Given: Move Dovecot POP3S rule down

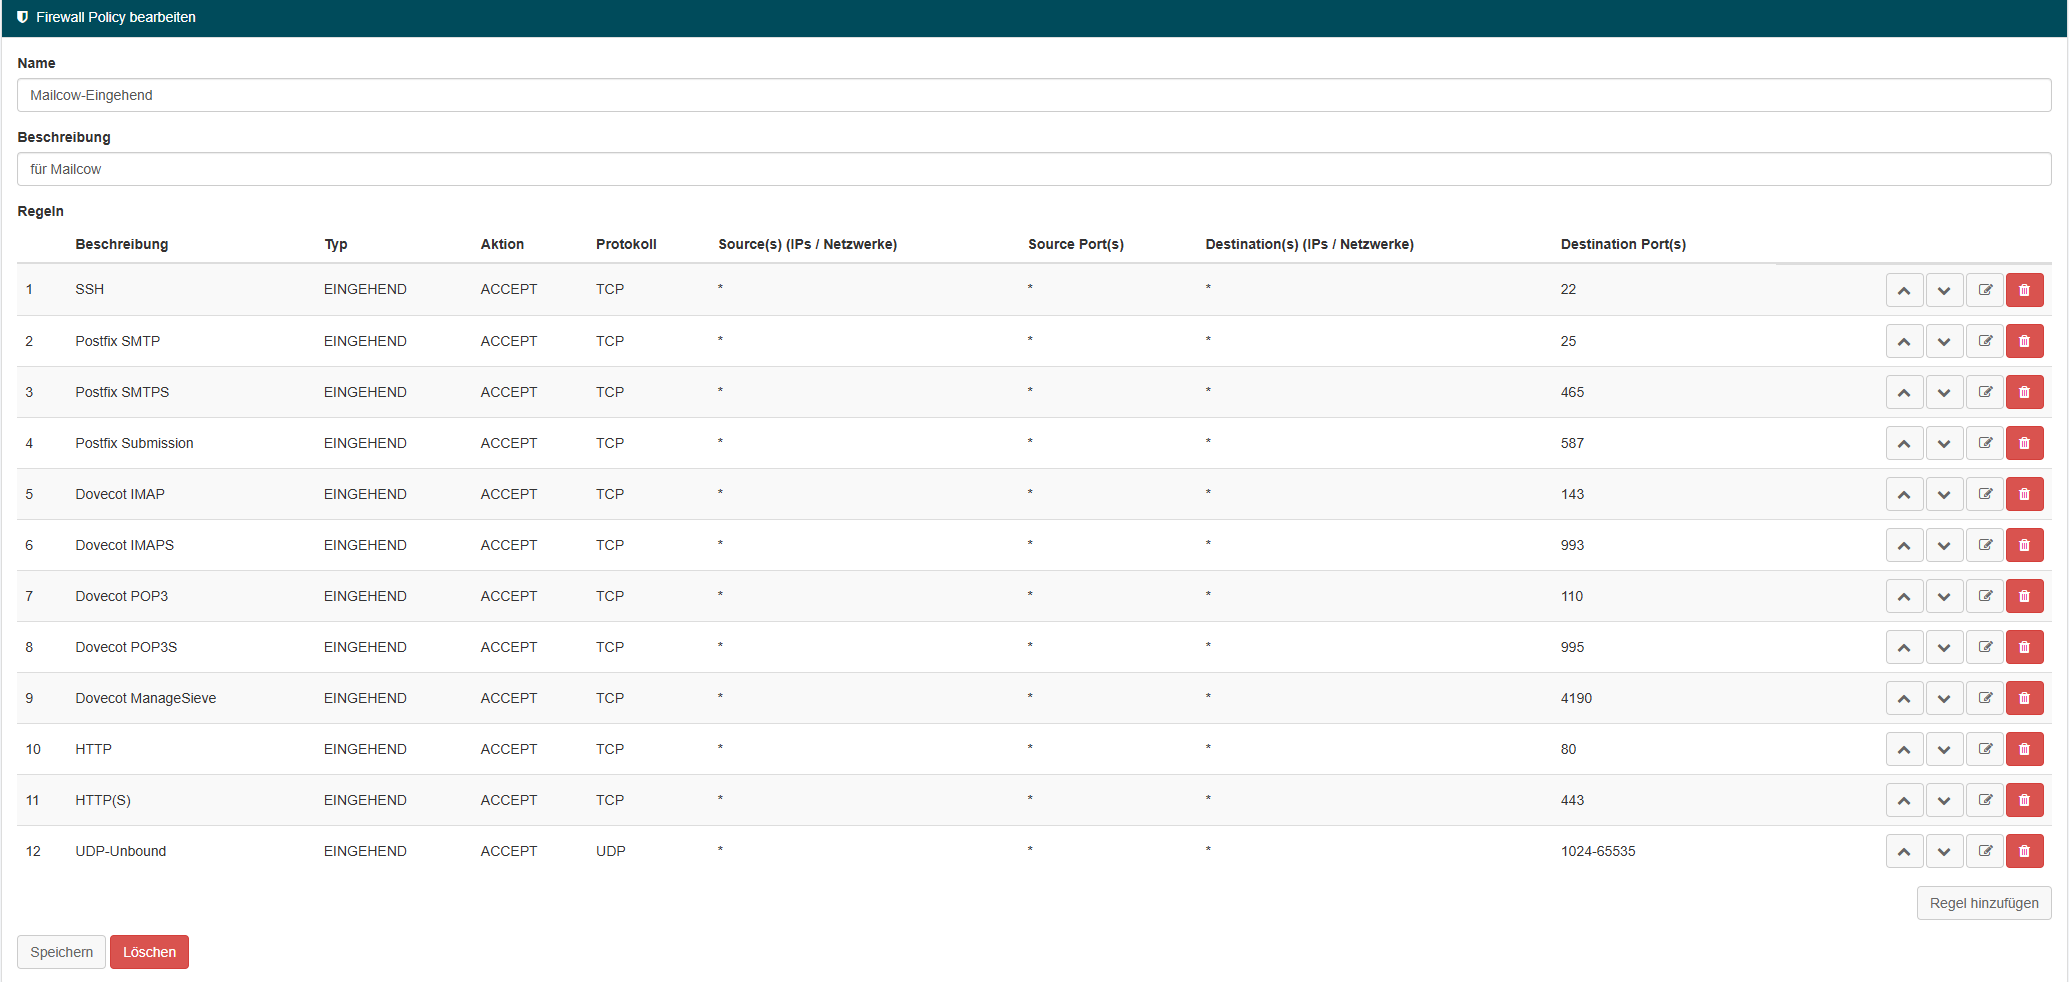Looking at the screenshot, I should tap(1944, 647).
